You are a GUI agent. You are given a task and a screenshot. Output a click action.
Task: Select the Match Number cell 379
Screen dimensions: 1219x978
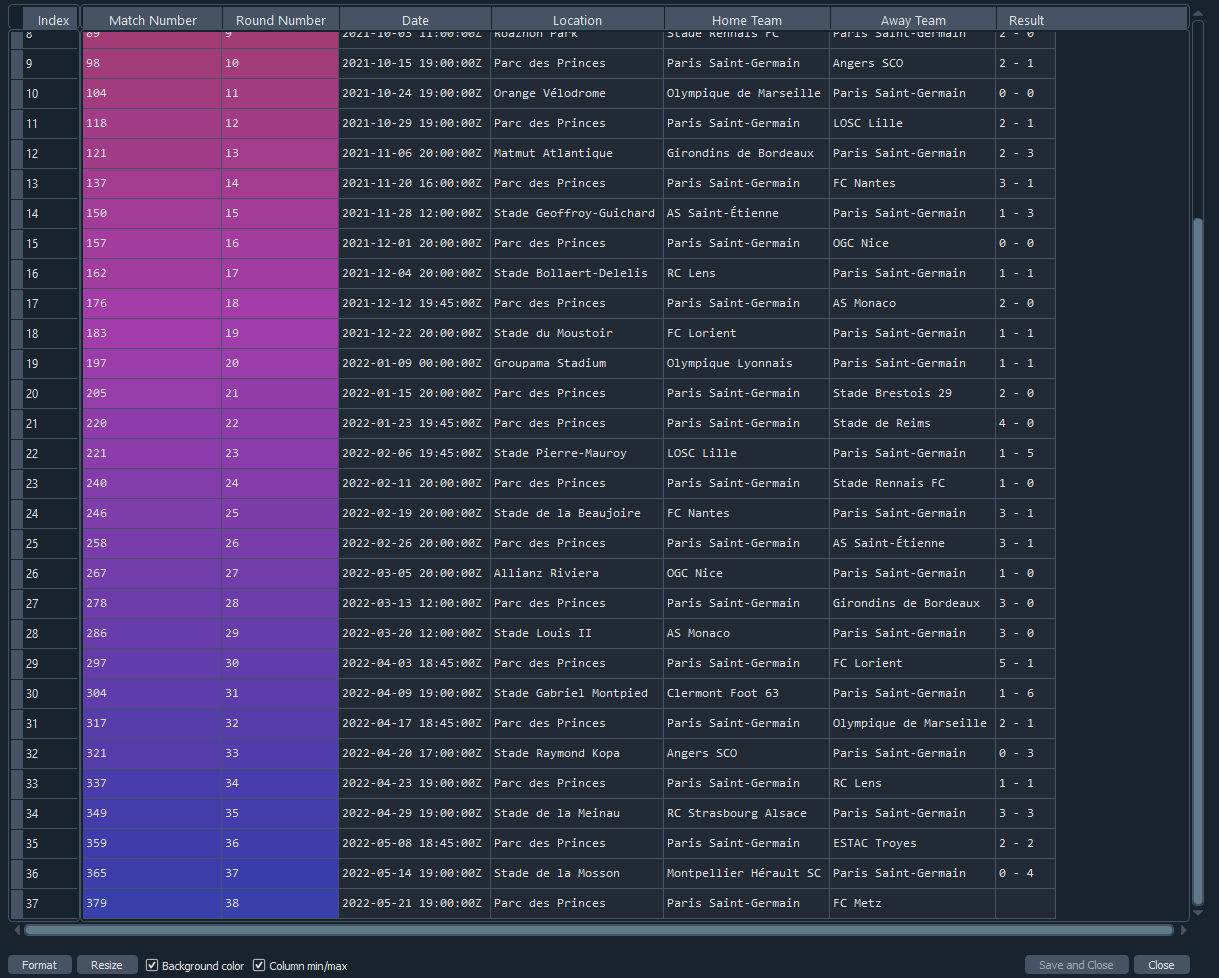coord(152,903)
